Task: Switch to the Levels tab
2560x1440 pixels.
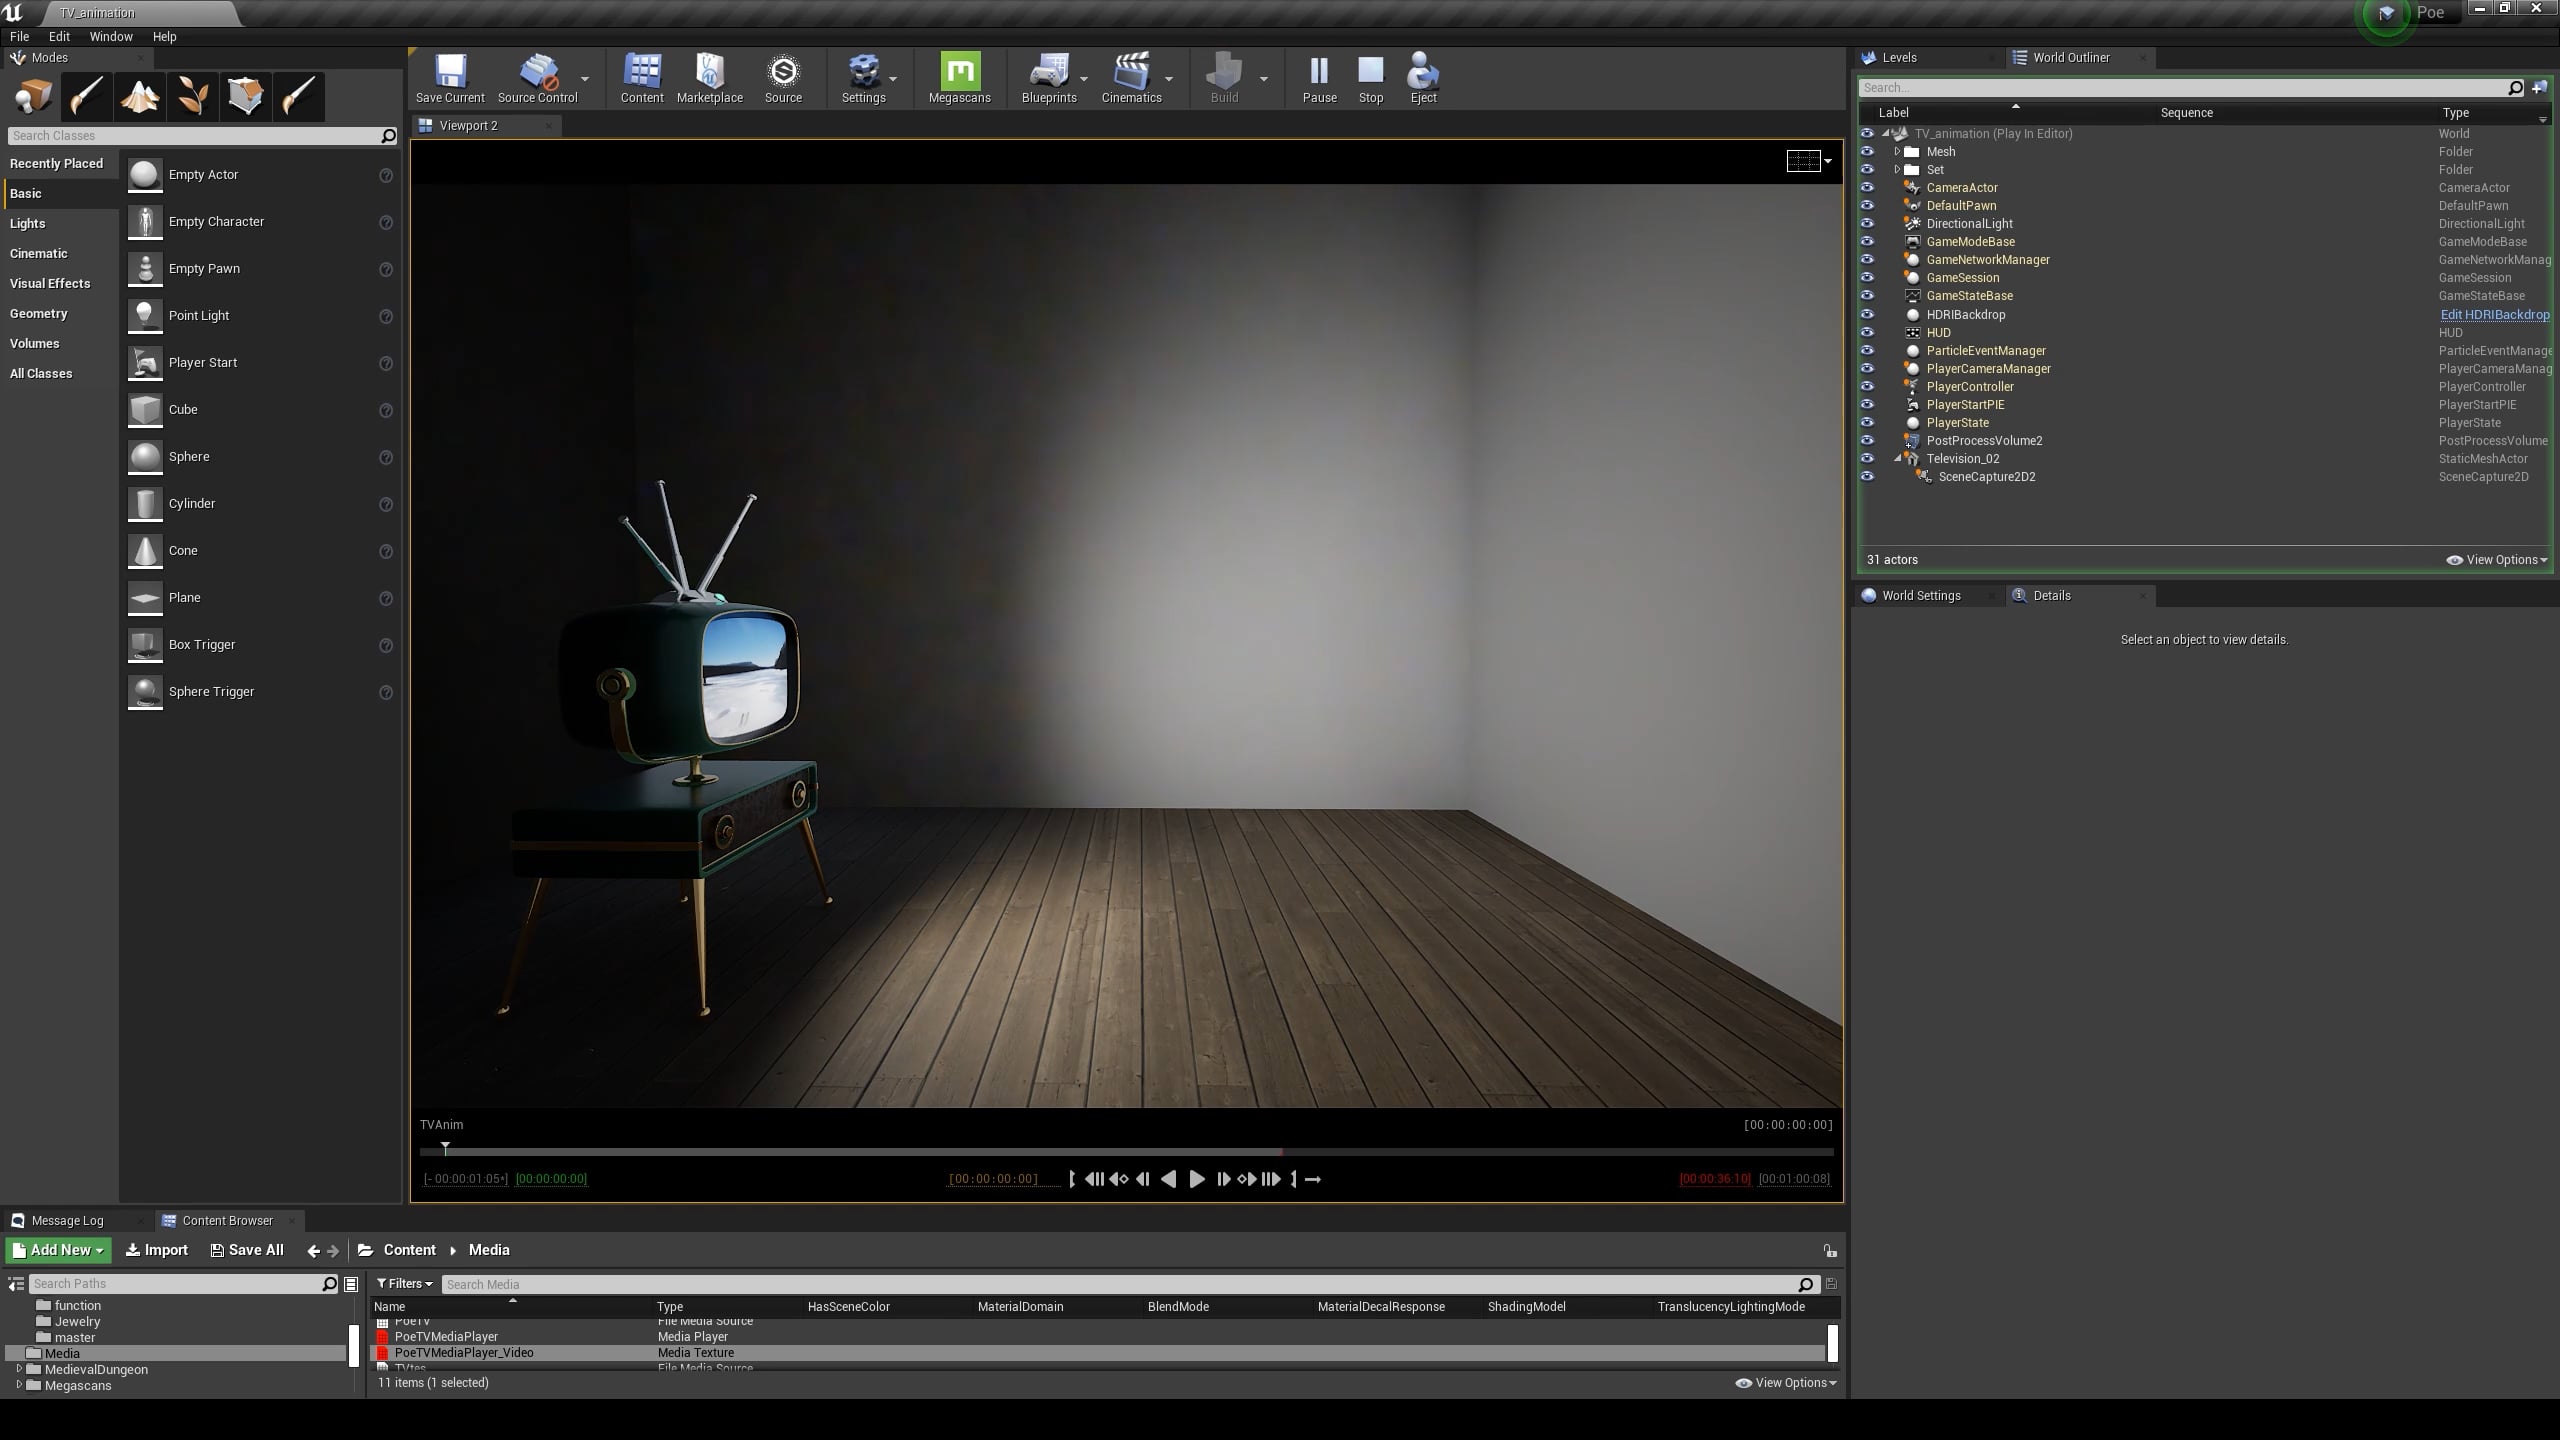Action: 1898,58
